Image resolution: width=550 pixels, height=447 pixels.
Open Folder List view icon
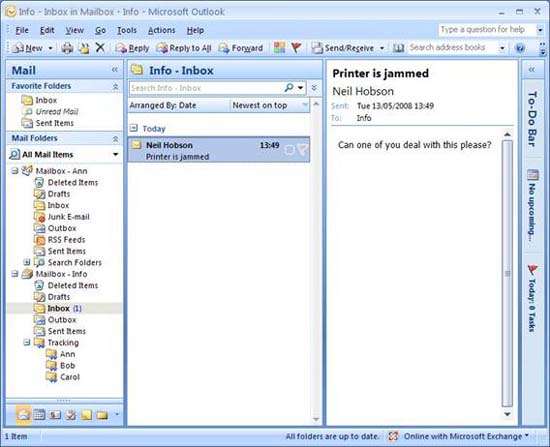102,415
